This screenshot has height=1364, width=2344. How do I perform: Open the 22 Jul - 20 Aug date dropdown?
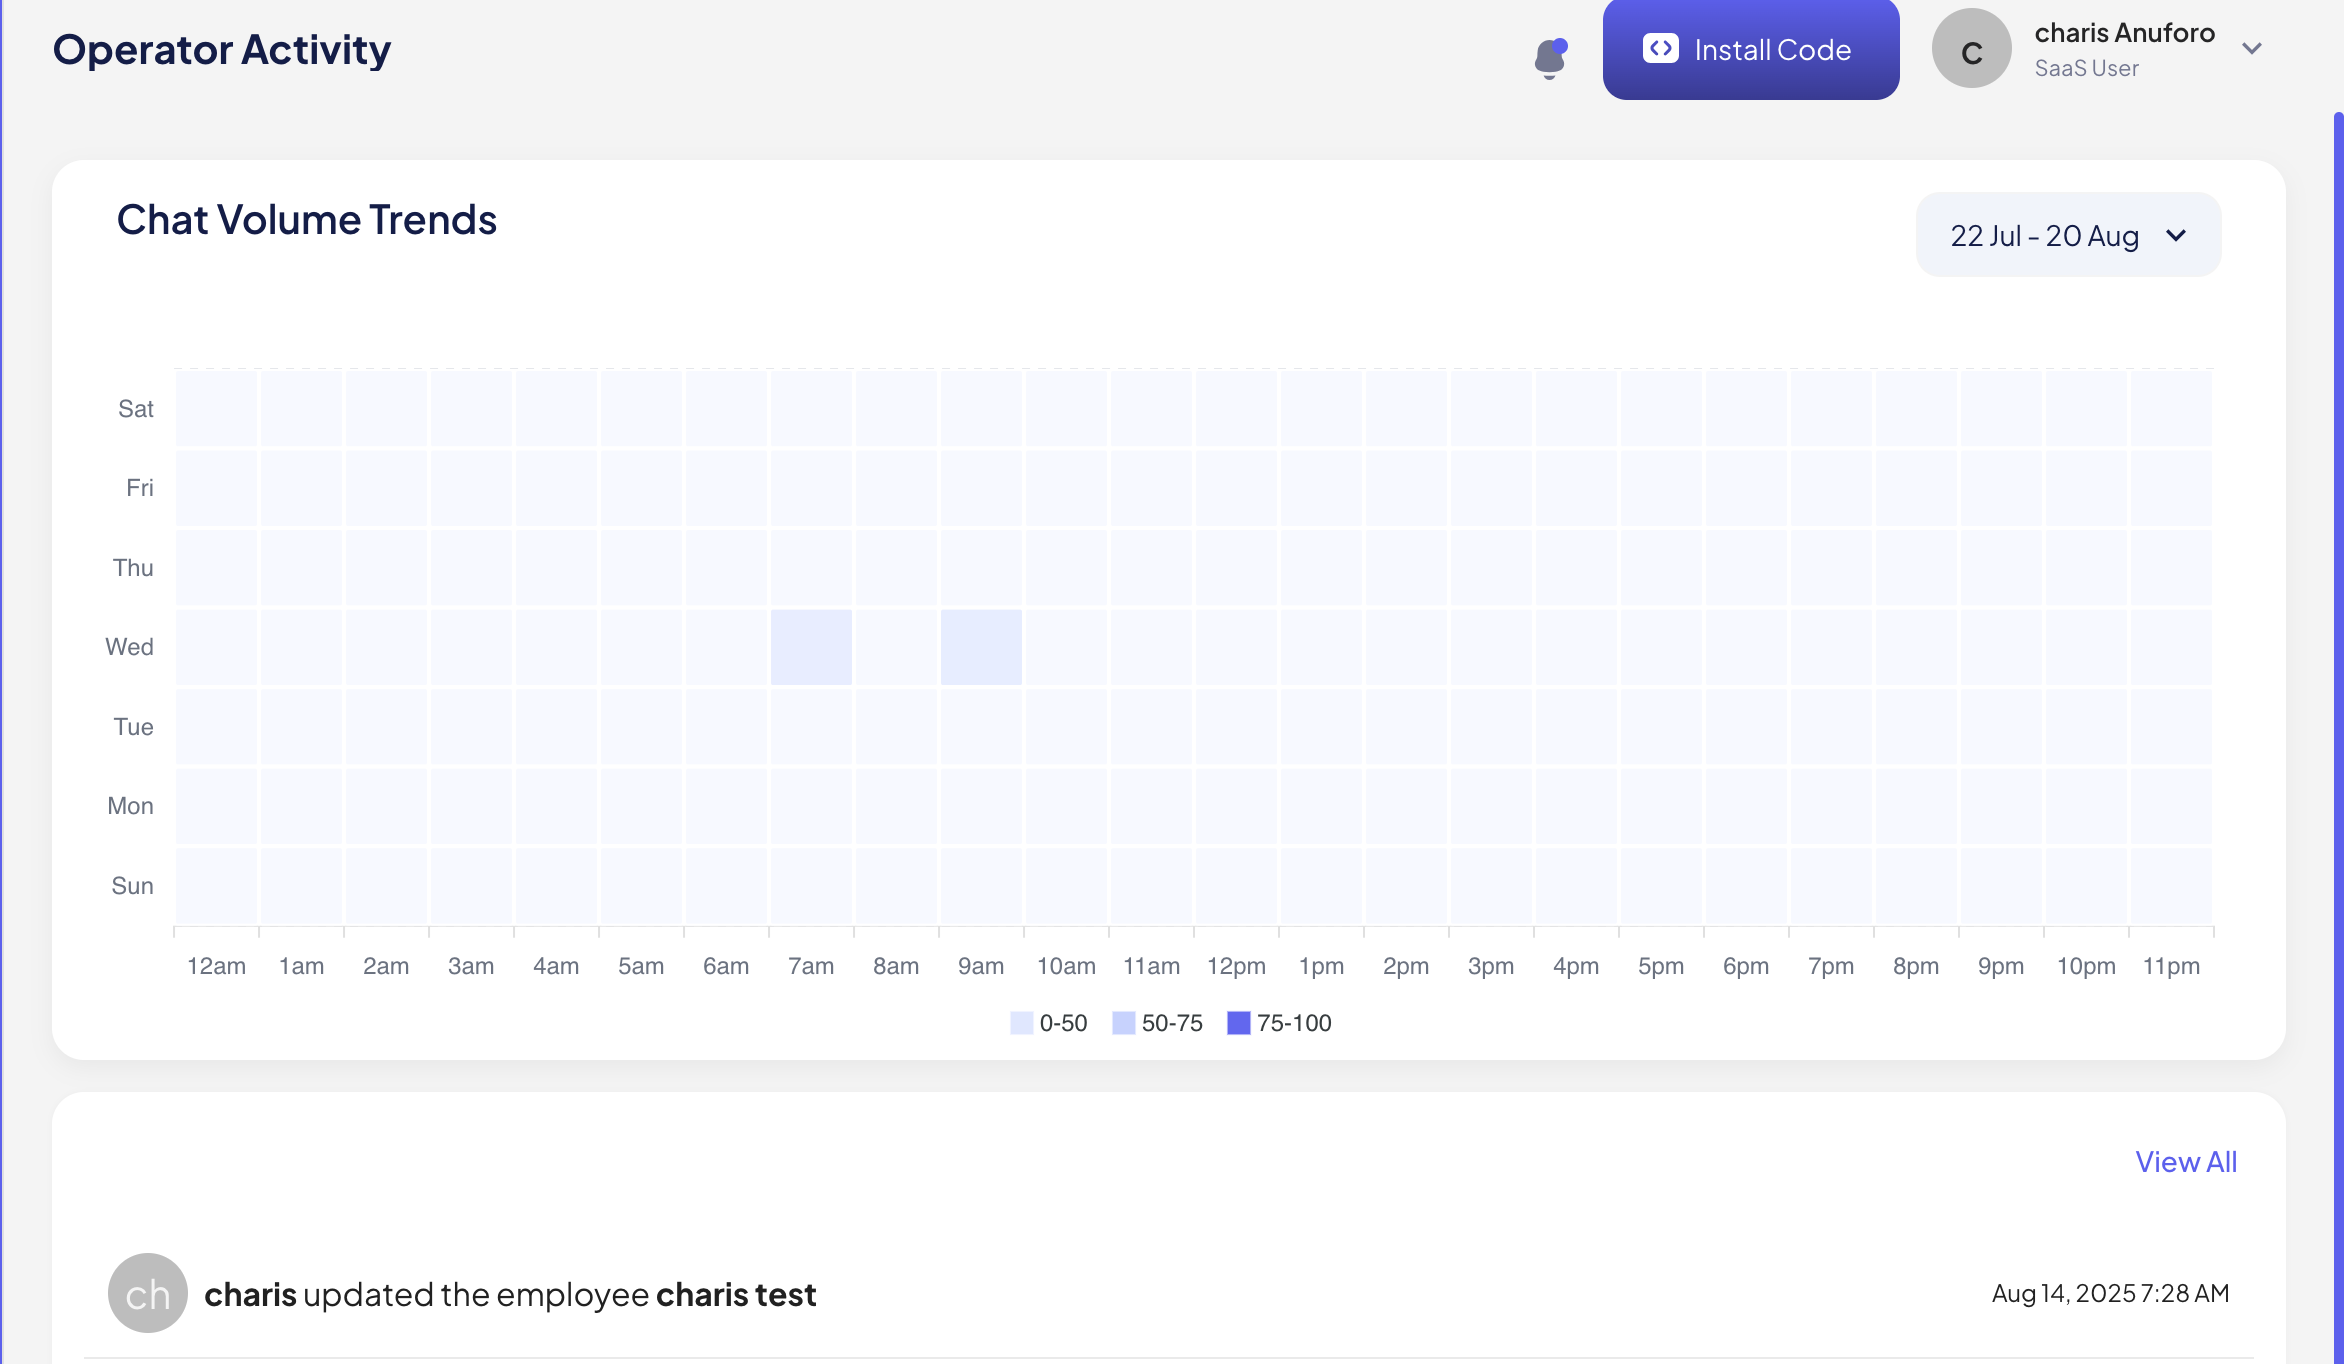[x=2044, y=235]
